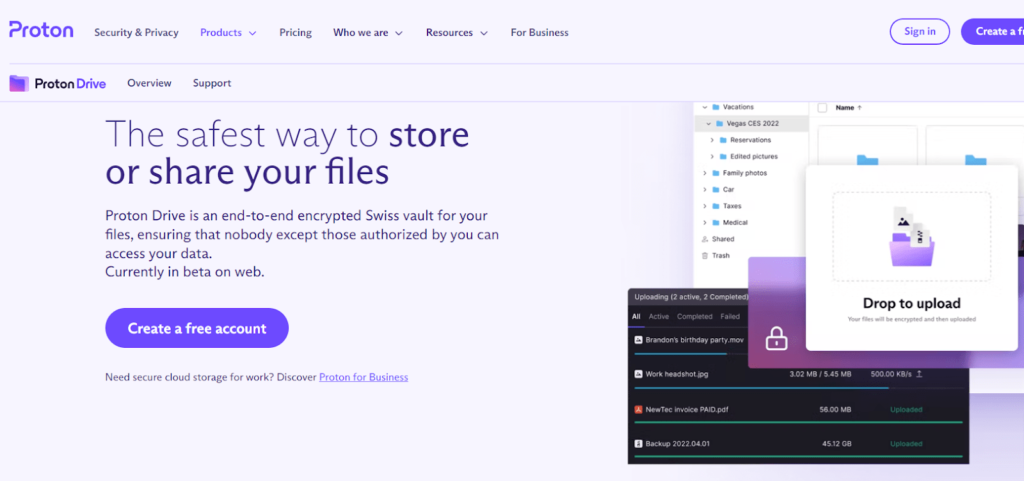Screen dimensions: 1024x481
Task: Click the Medical folder icon
Action: tap(716, 223)
